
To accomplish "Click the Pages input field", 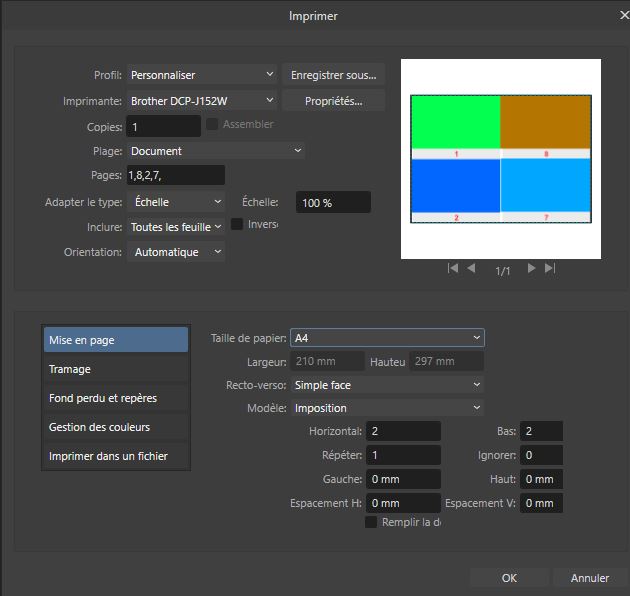I will pyautogui.click(x=176, y=175).
